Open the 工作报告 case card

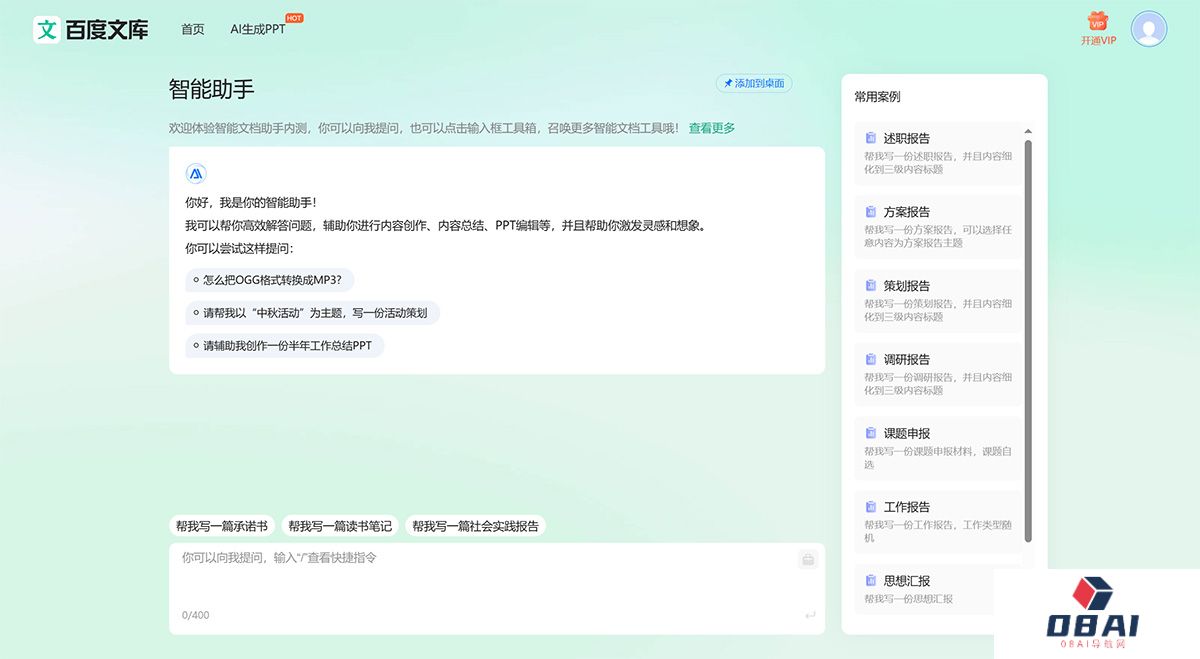tap(938, 522)
